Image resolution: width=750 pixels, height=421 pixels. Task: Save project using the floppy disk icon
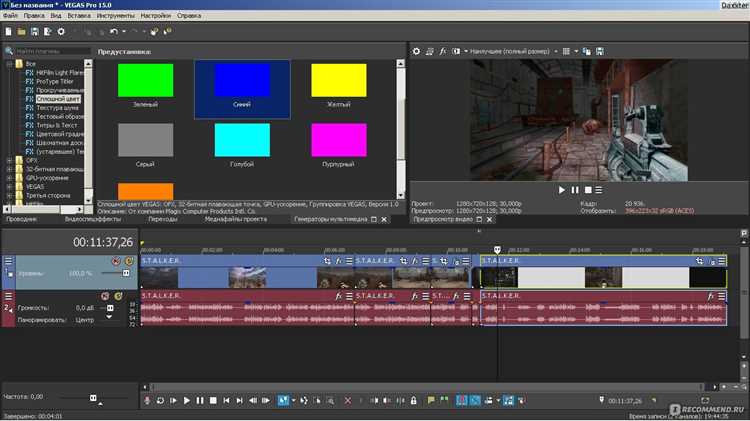pyautogui.click(x=34, y=32)
